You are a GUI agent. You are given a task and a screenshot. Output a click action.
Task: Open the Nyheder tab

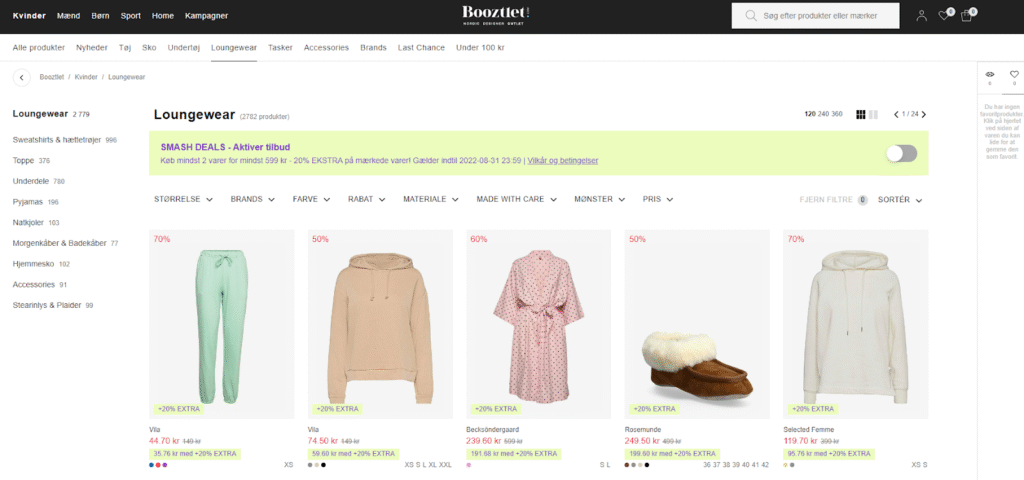91,48
